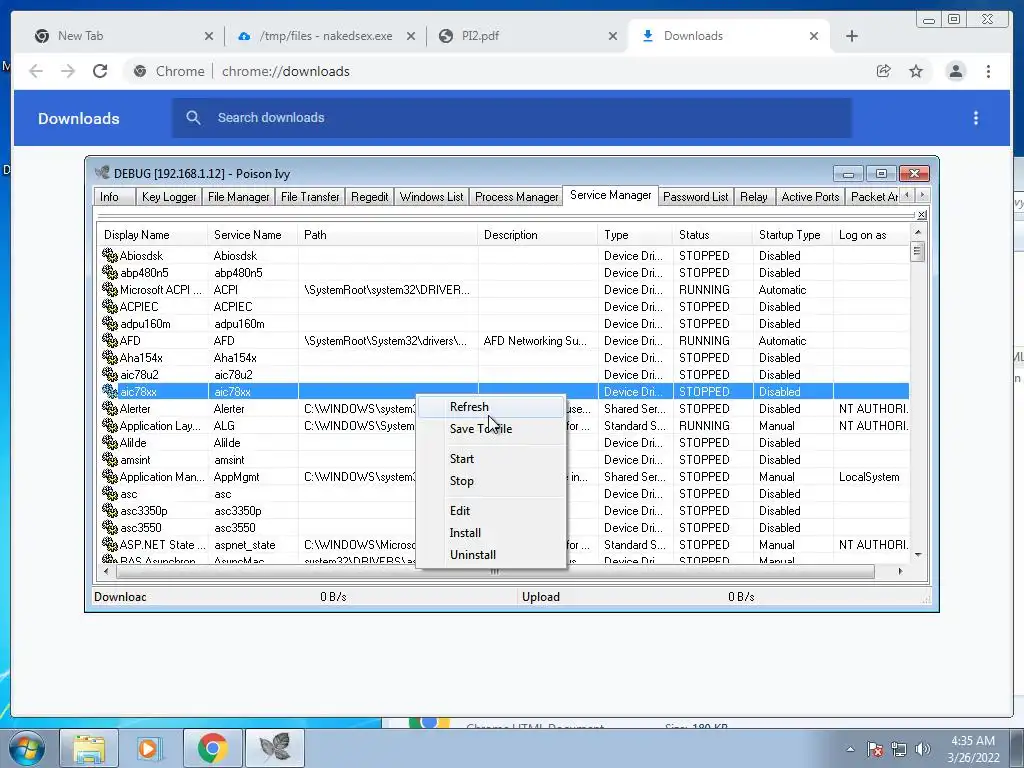
Task: Choose Stop in the context menu
Action: point(491,481)
